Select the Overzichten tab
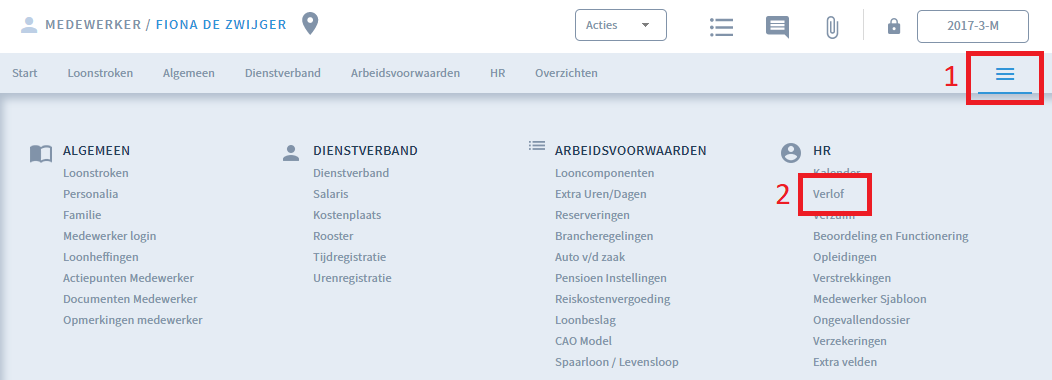Image resolution: width=1052 pixels, height=380 pixels. click(566, 73)
